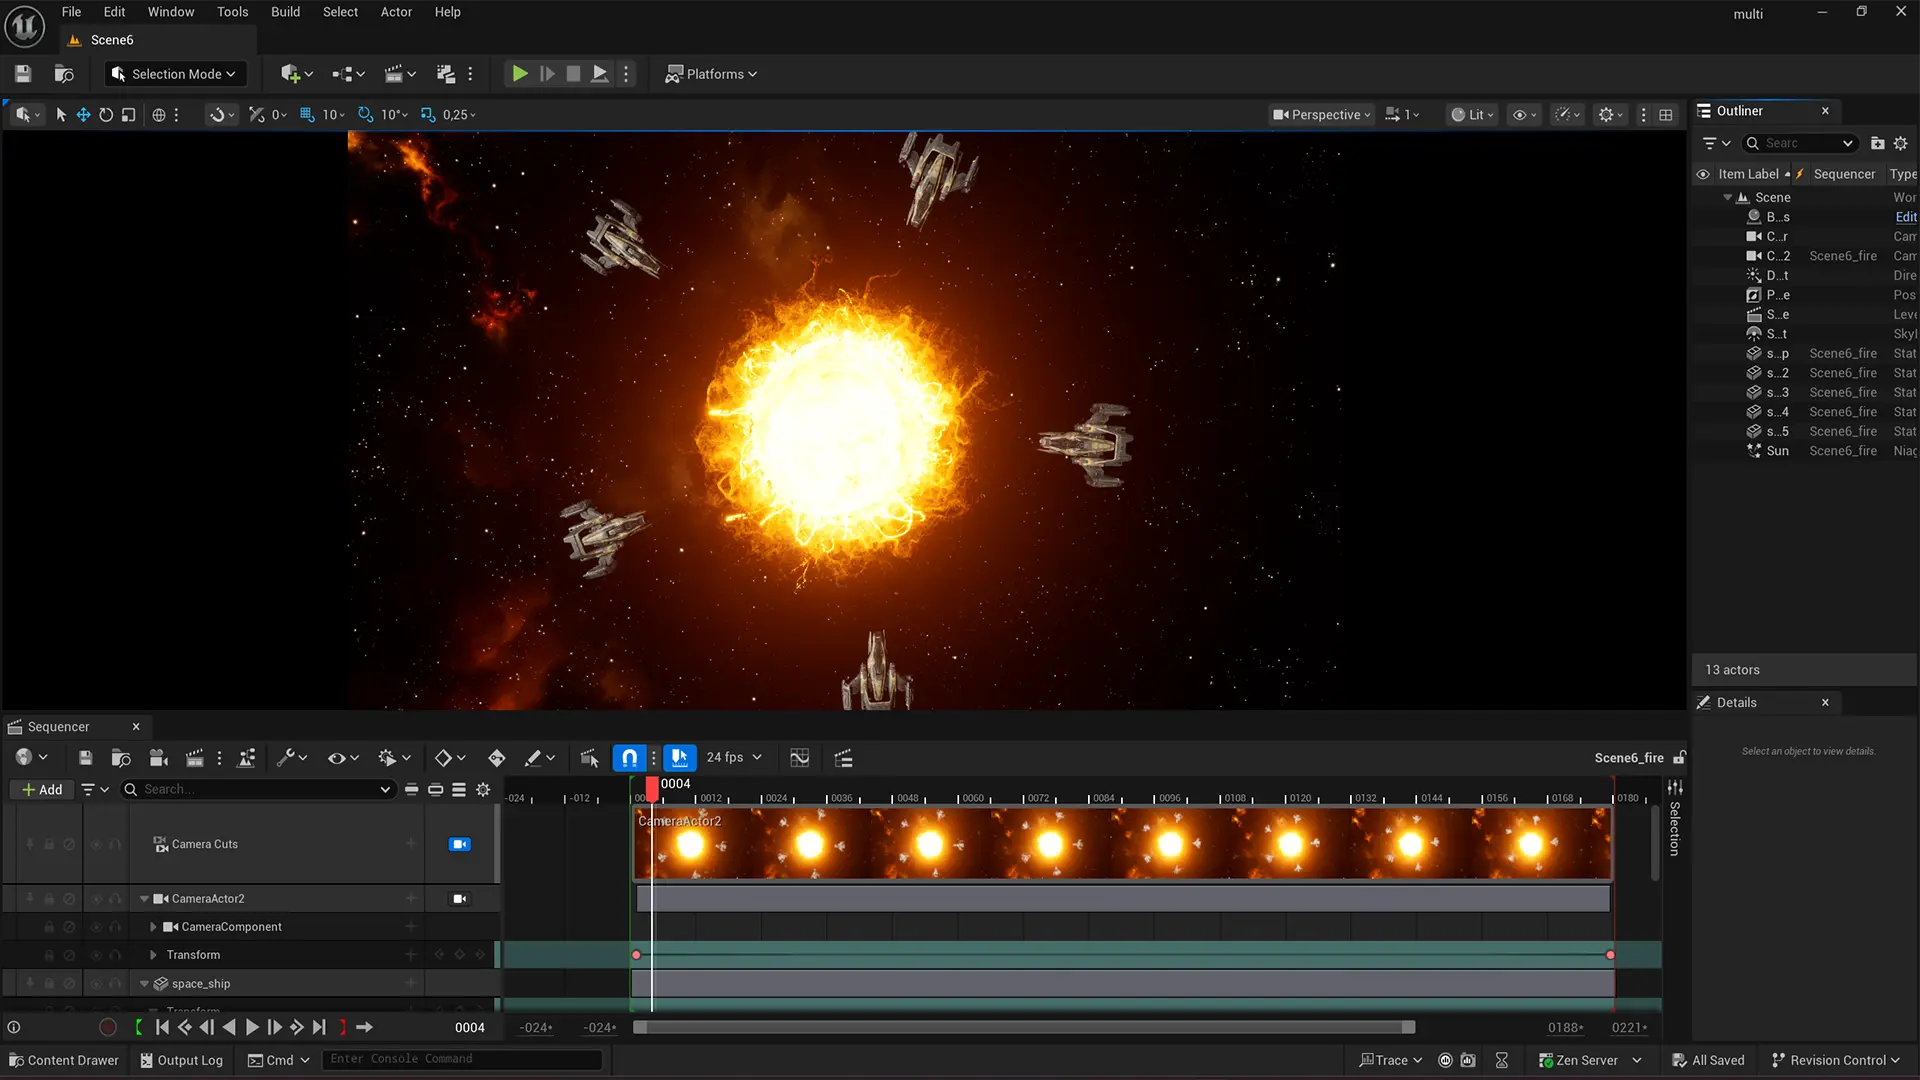1920x1080 pixels.
Task: Click the Add track button
Action: tap(42, 790)
